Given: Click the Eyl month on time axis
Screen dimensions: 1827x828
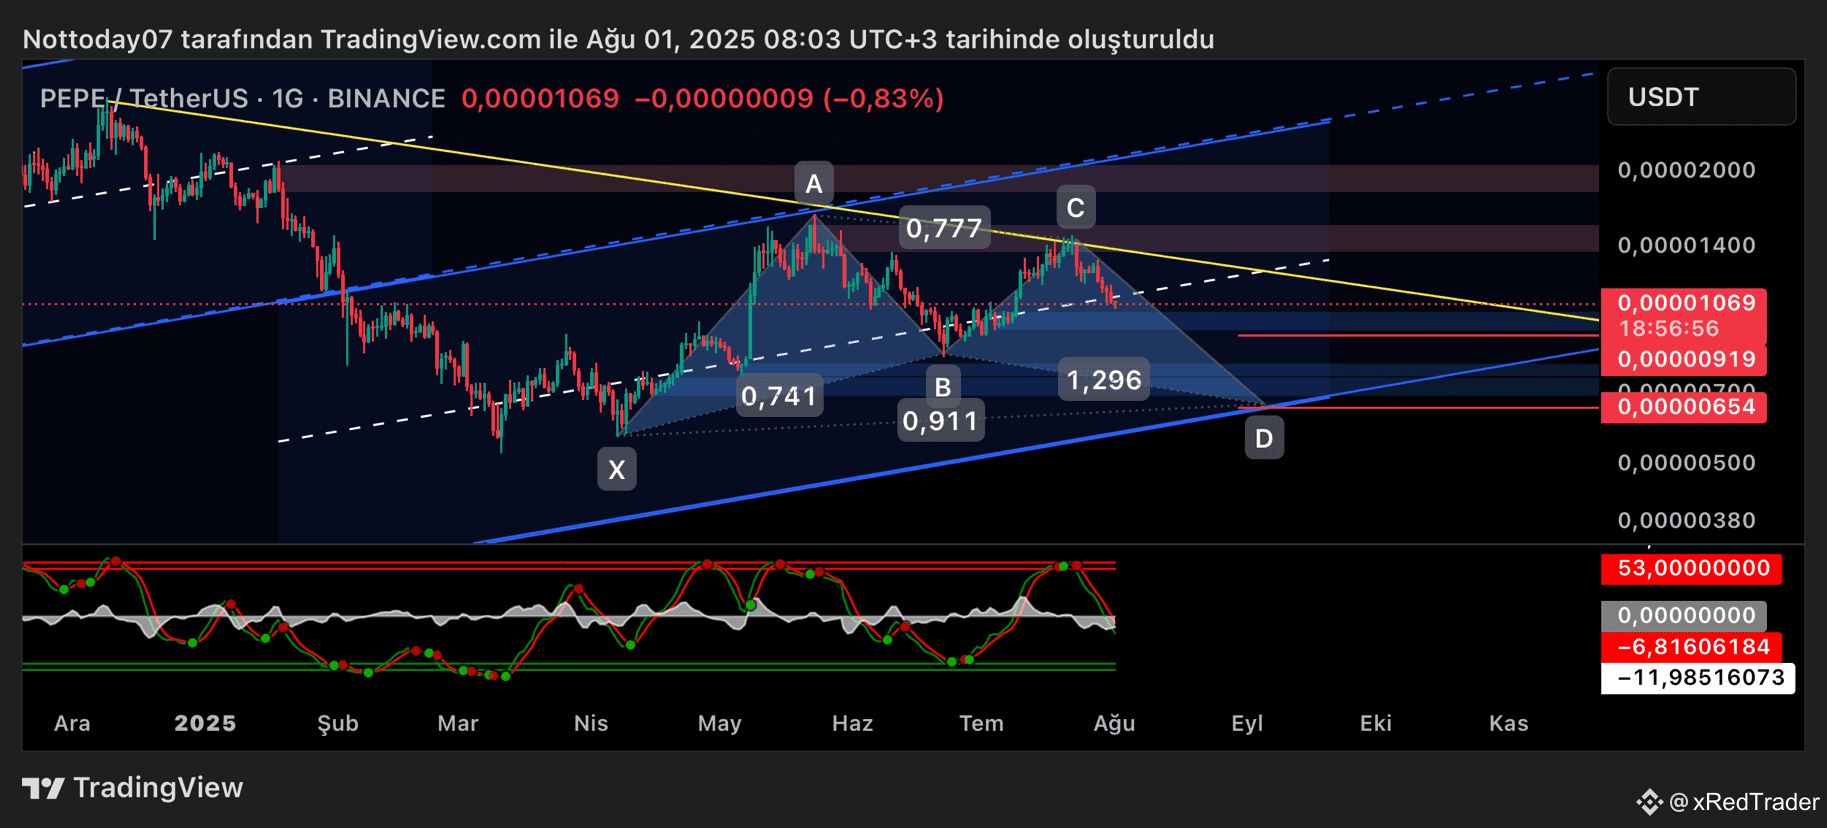Looking at the screenshot, I should pos(1247,724).
